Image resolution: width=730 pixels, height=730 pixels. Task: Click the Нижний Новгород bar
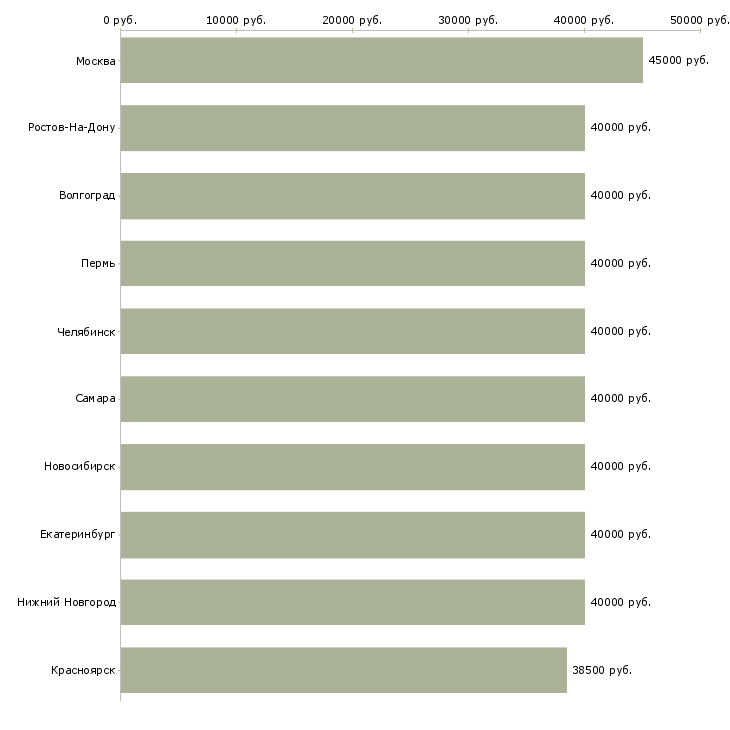click(x=352, y=602)
